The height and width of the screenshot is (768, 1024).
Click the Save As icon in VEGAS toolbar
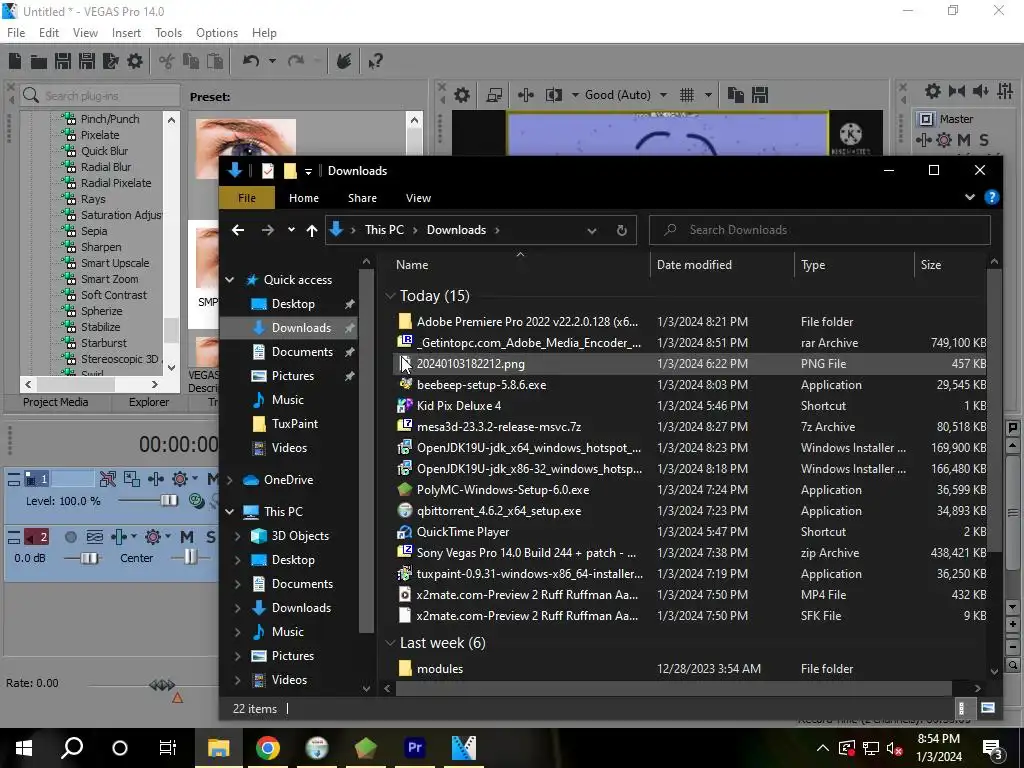(x=87, y=61)
